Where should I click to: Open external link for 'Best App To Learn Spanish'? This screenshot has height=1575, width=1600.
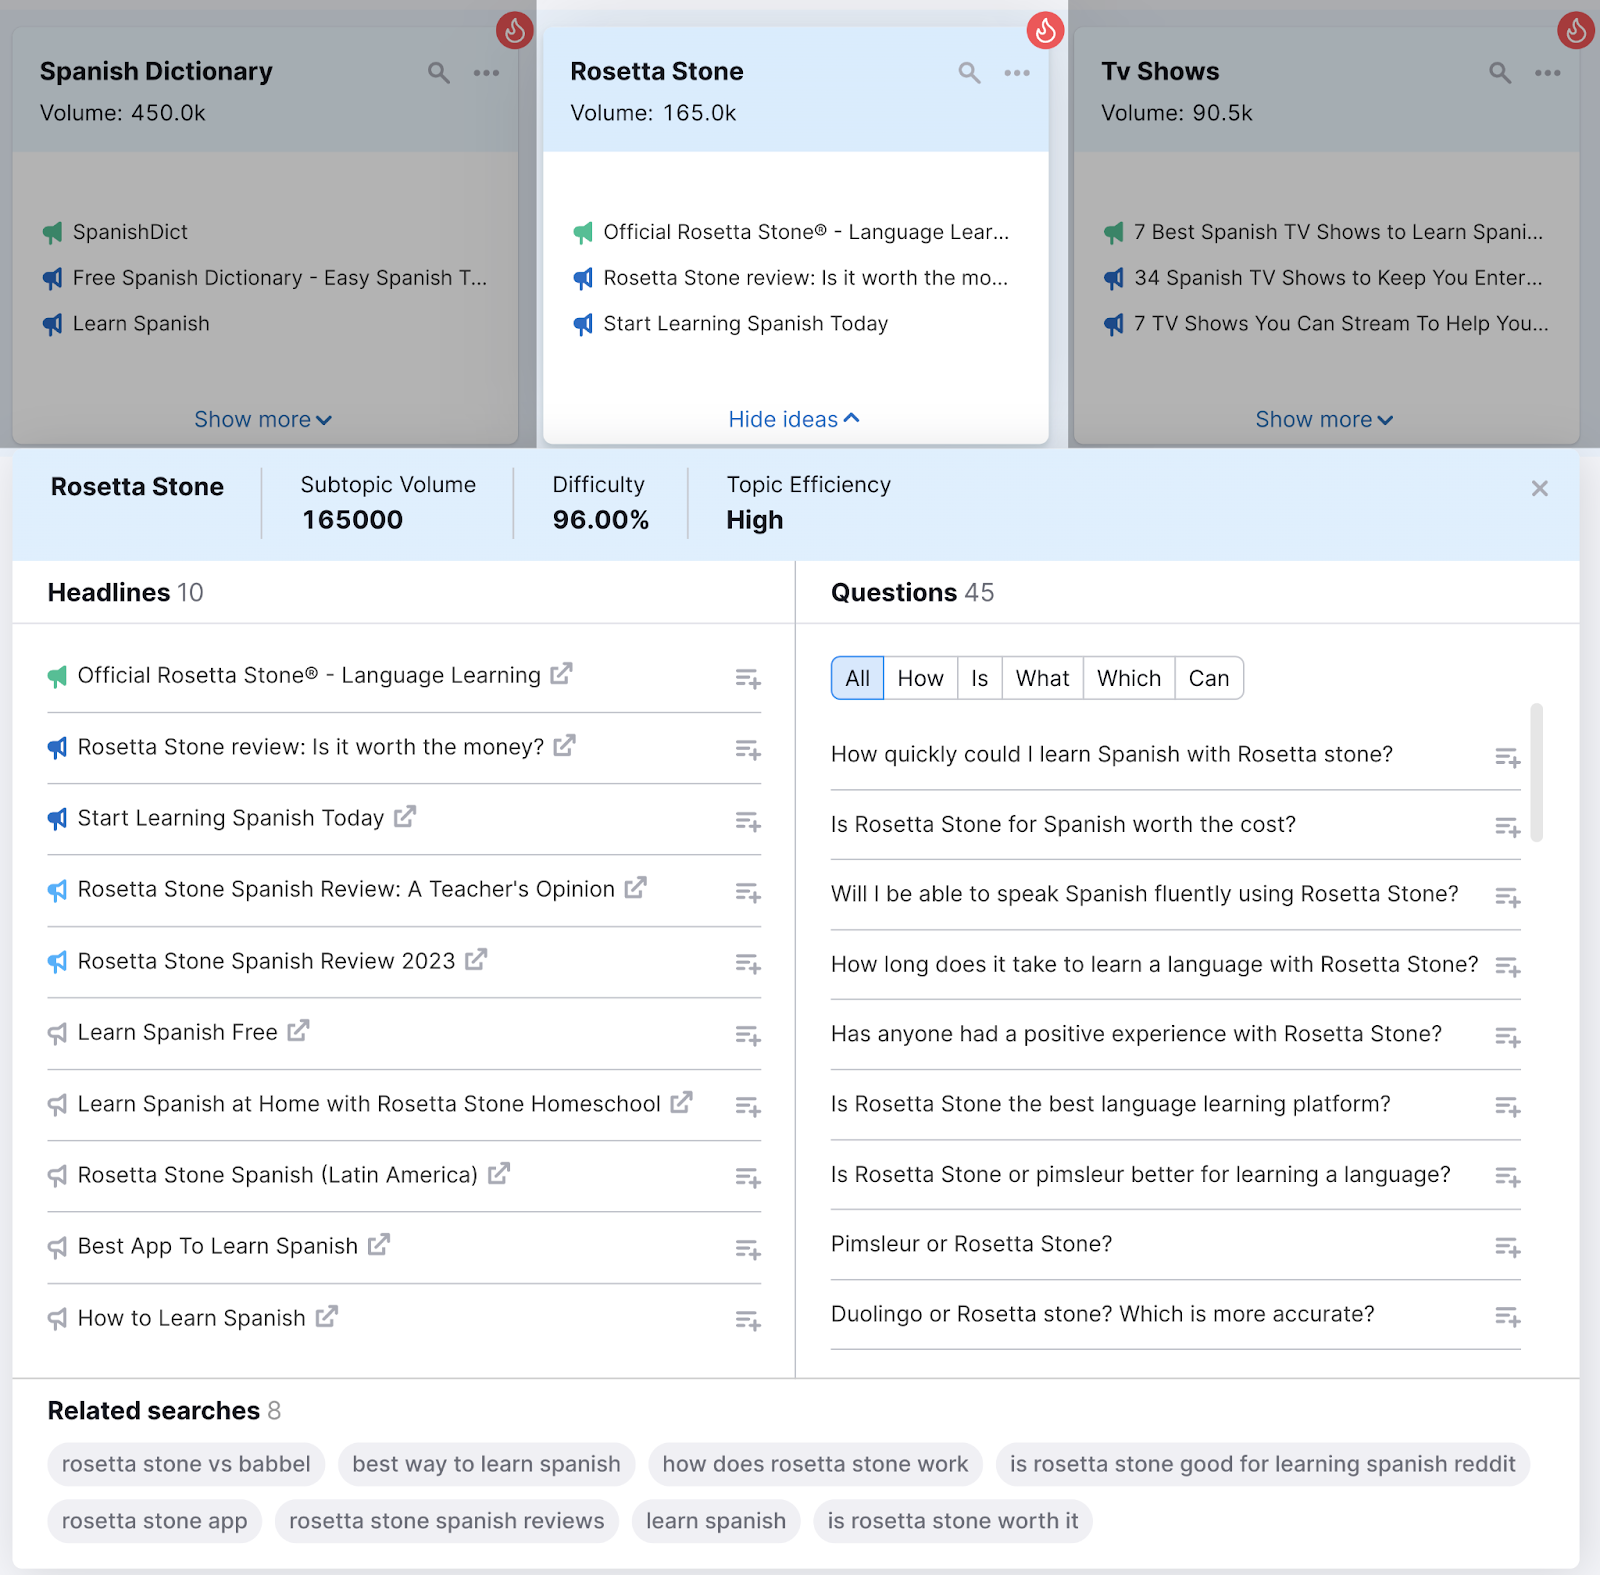pos(378,1245)
